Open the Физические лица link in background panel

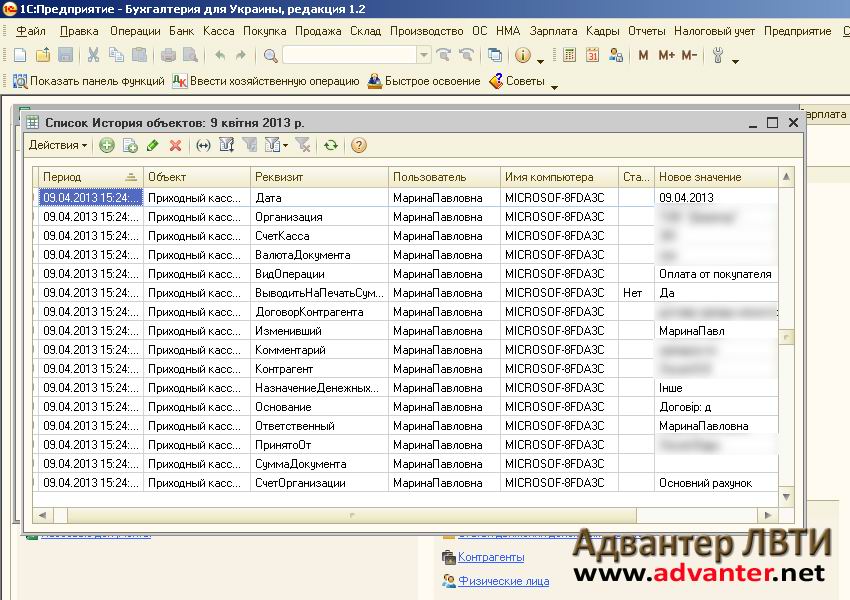504,581
